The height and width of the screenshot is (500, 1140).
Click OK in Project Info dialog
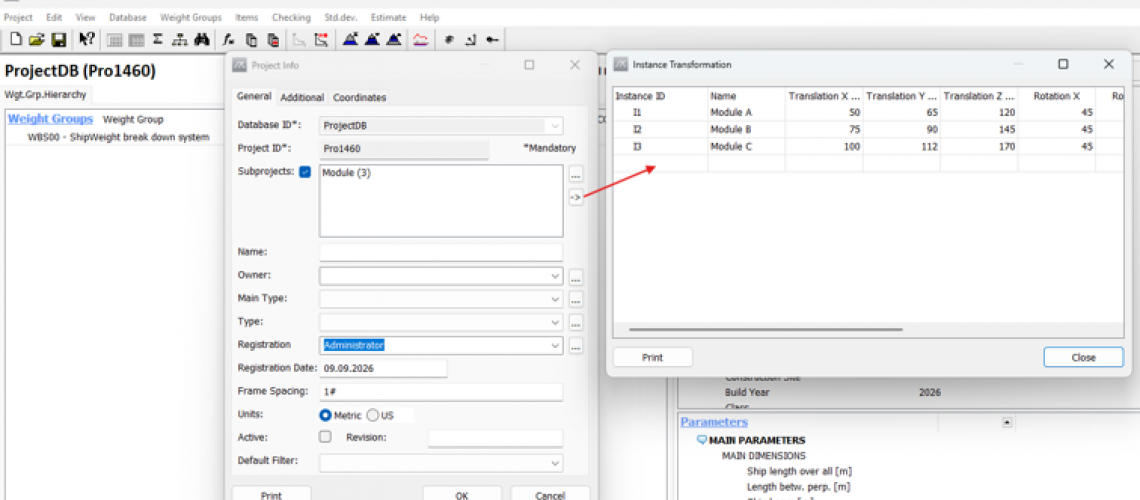462,494
